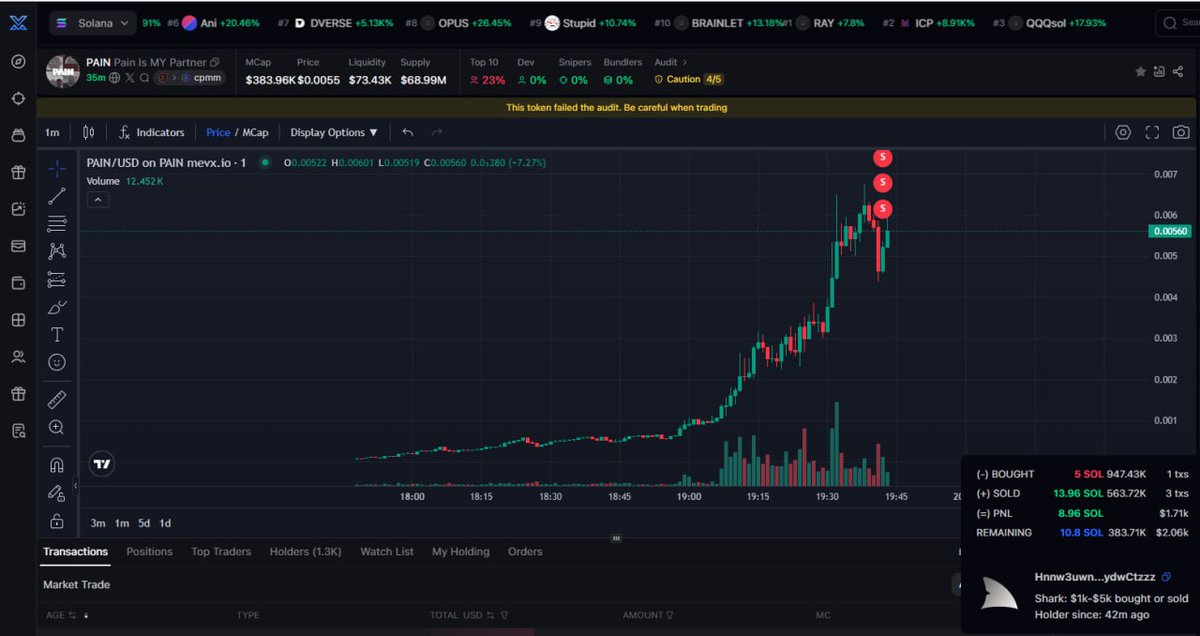Collapse the Volume indicator legend
1200x636 pixels.
click(x=97, y=200)
